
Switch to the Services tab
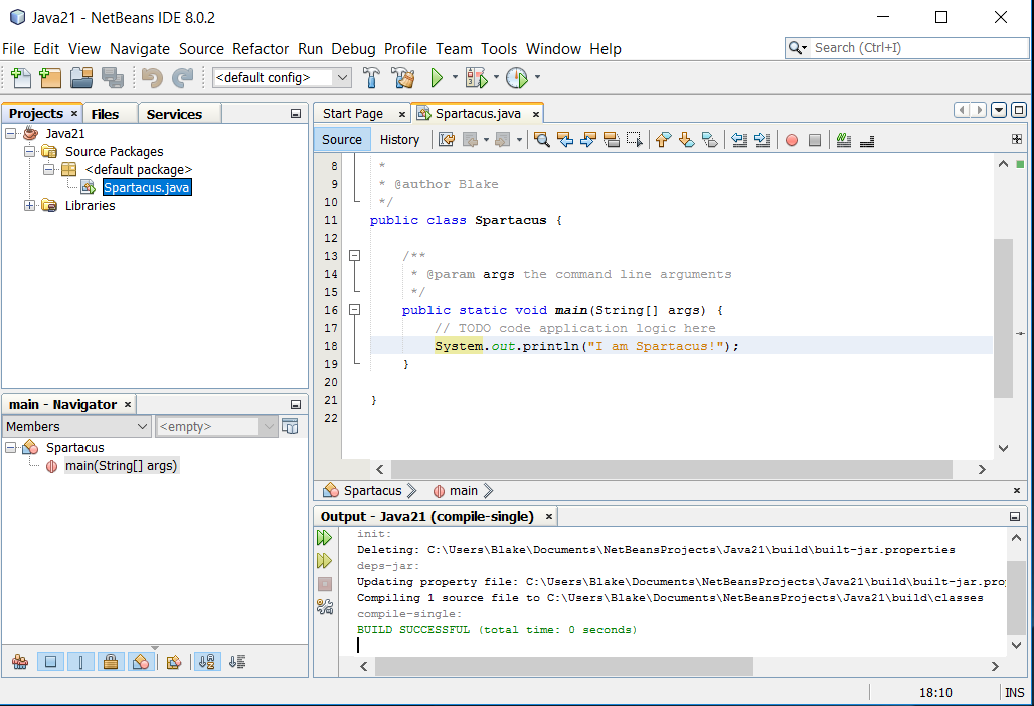point(174,114)
